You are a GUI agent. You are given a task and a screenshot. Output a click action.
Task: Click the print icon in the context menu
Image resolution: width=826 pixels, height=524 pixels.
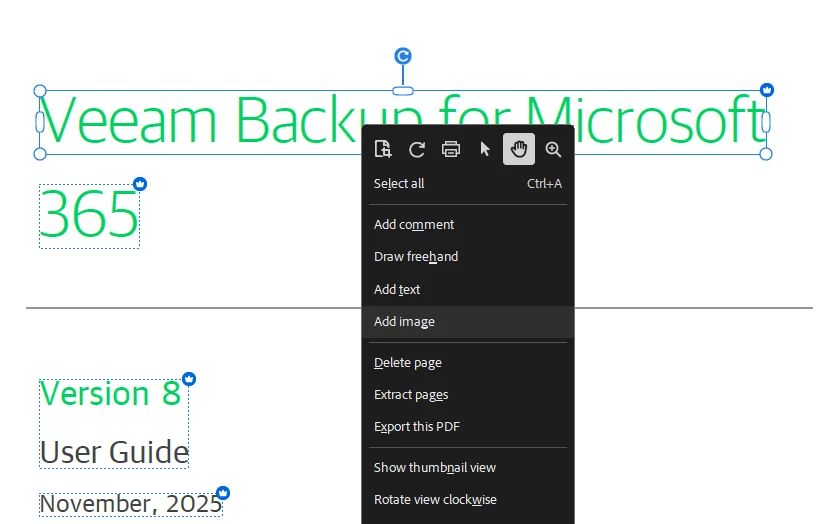pyautogui.click(x=450, y=150)
